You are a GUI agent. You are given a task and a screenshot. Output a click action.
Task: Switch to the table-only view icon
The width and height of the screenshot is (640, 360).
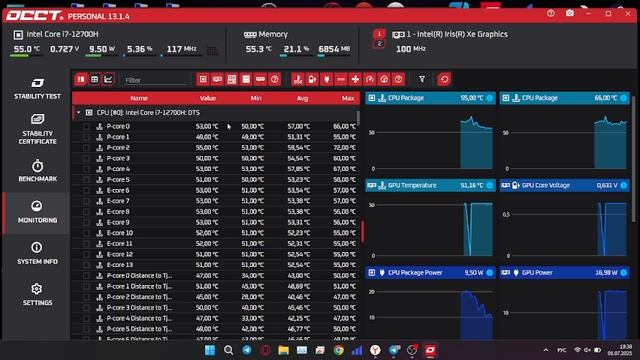(94, 80)
